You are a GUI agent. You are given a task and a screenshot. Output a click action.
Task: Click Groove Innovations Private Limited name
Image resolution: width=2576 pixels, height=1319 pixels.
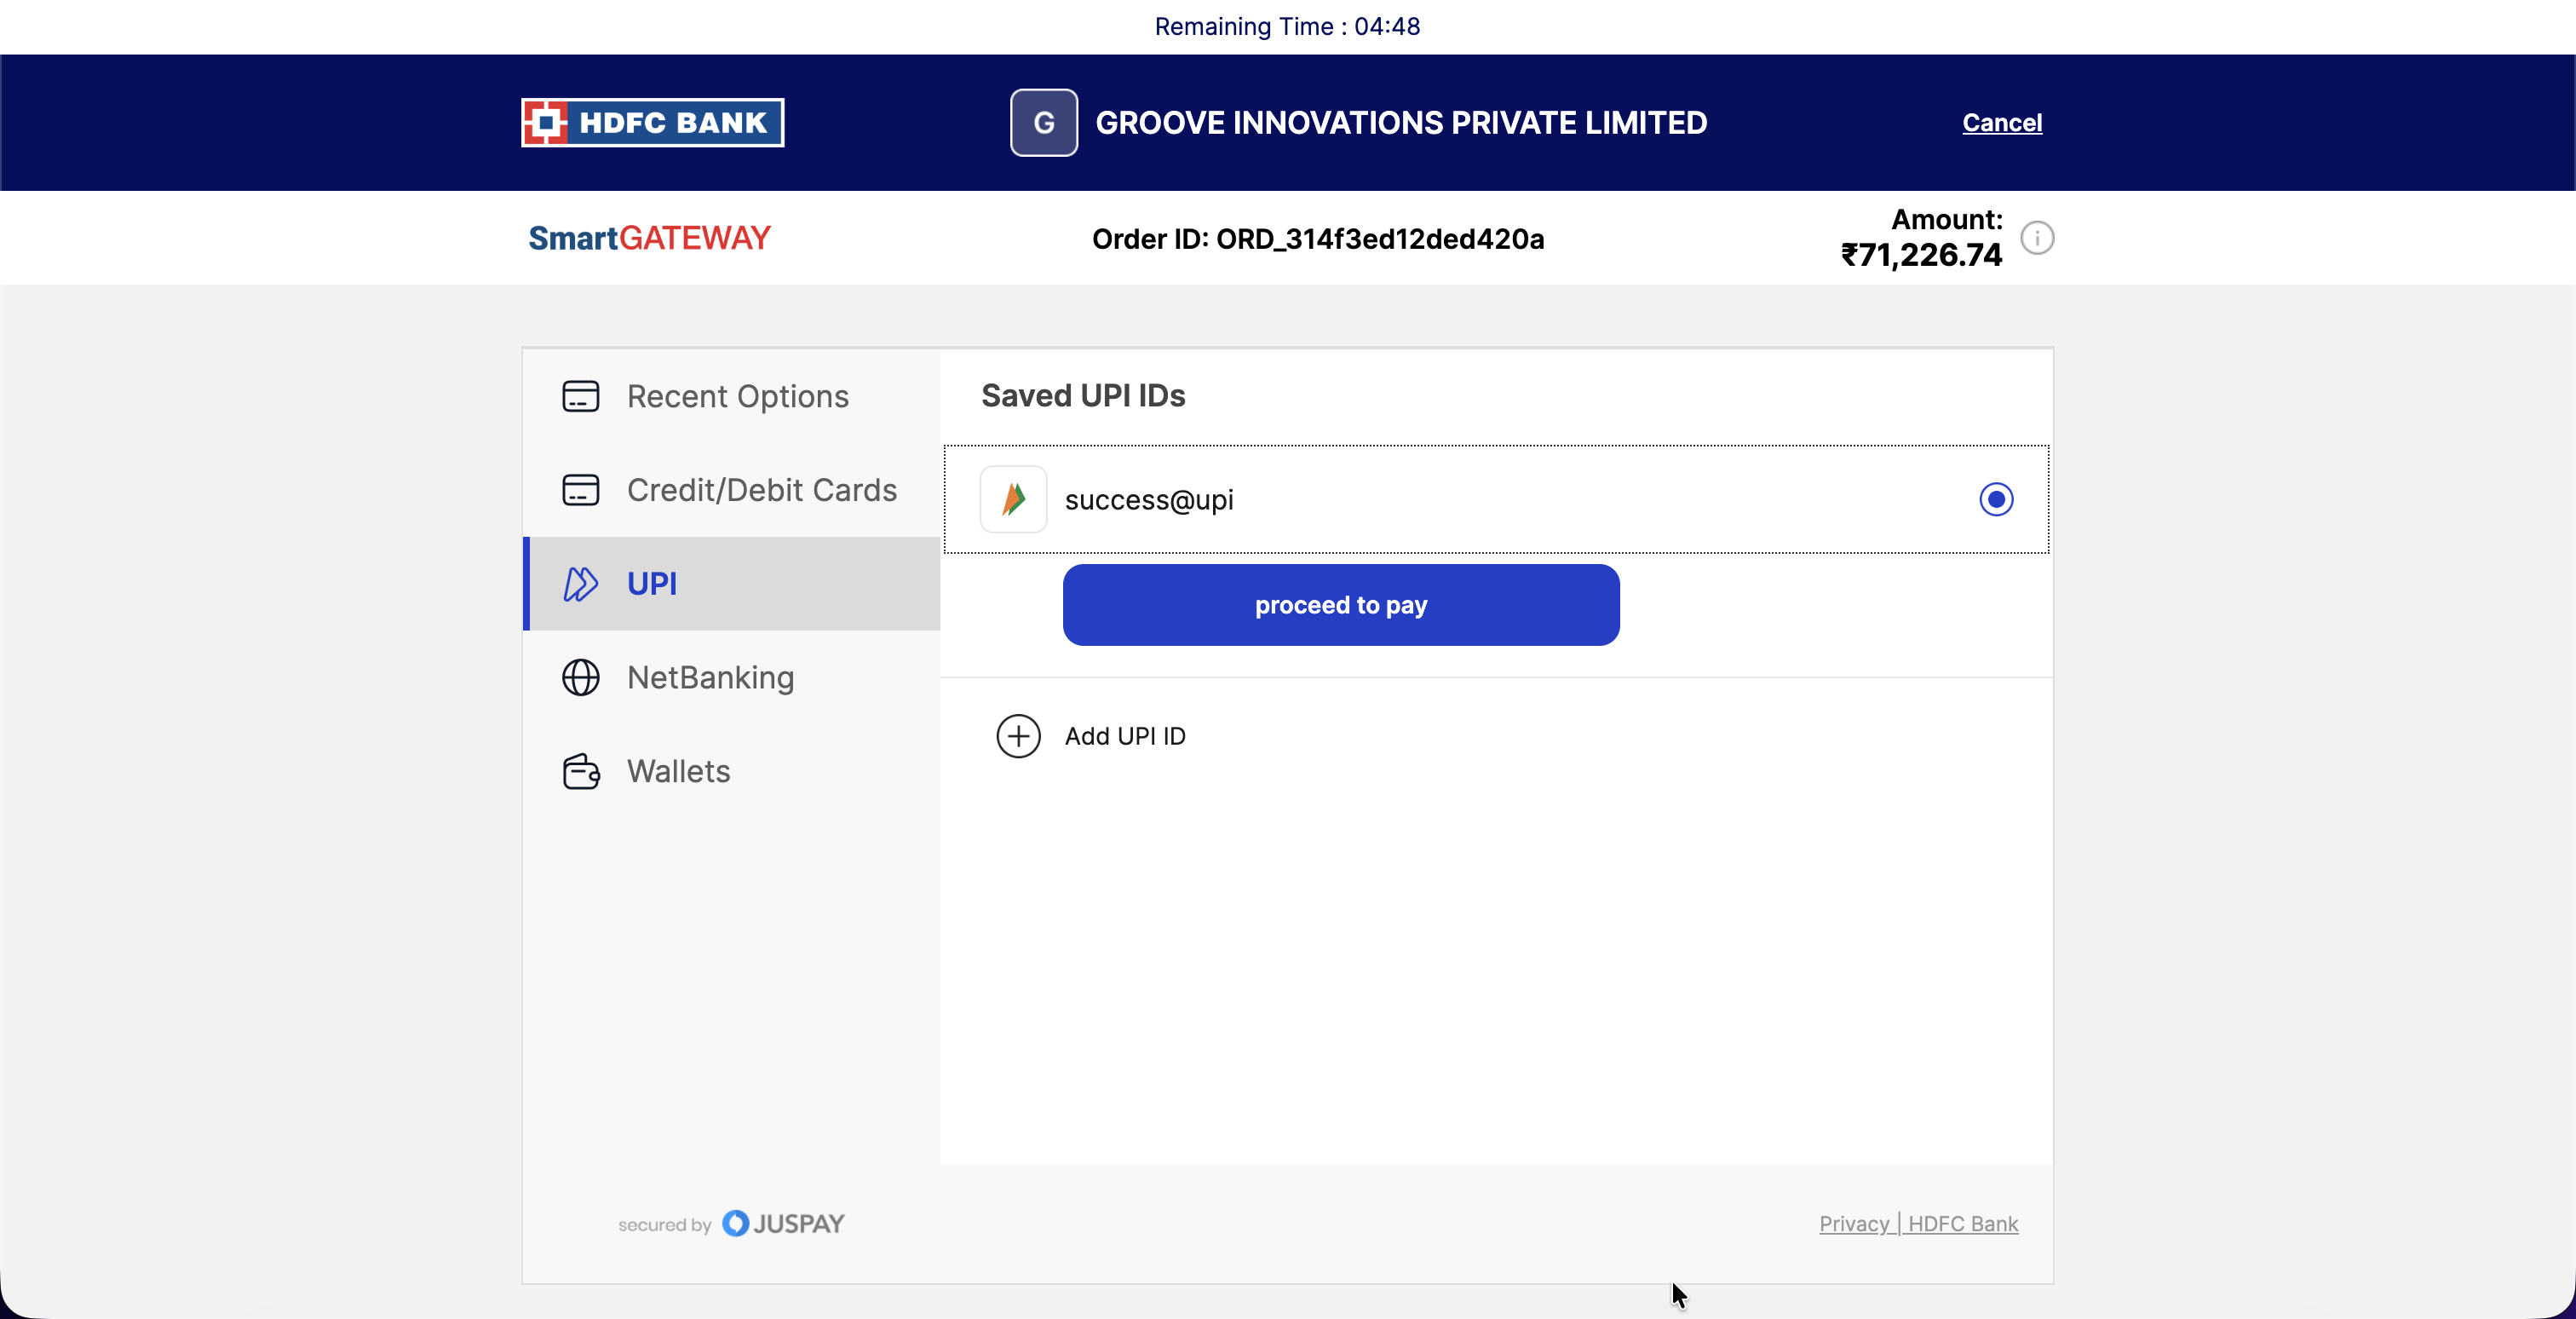coord(1401,123)
